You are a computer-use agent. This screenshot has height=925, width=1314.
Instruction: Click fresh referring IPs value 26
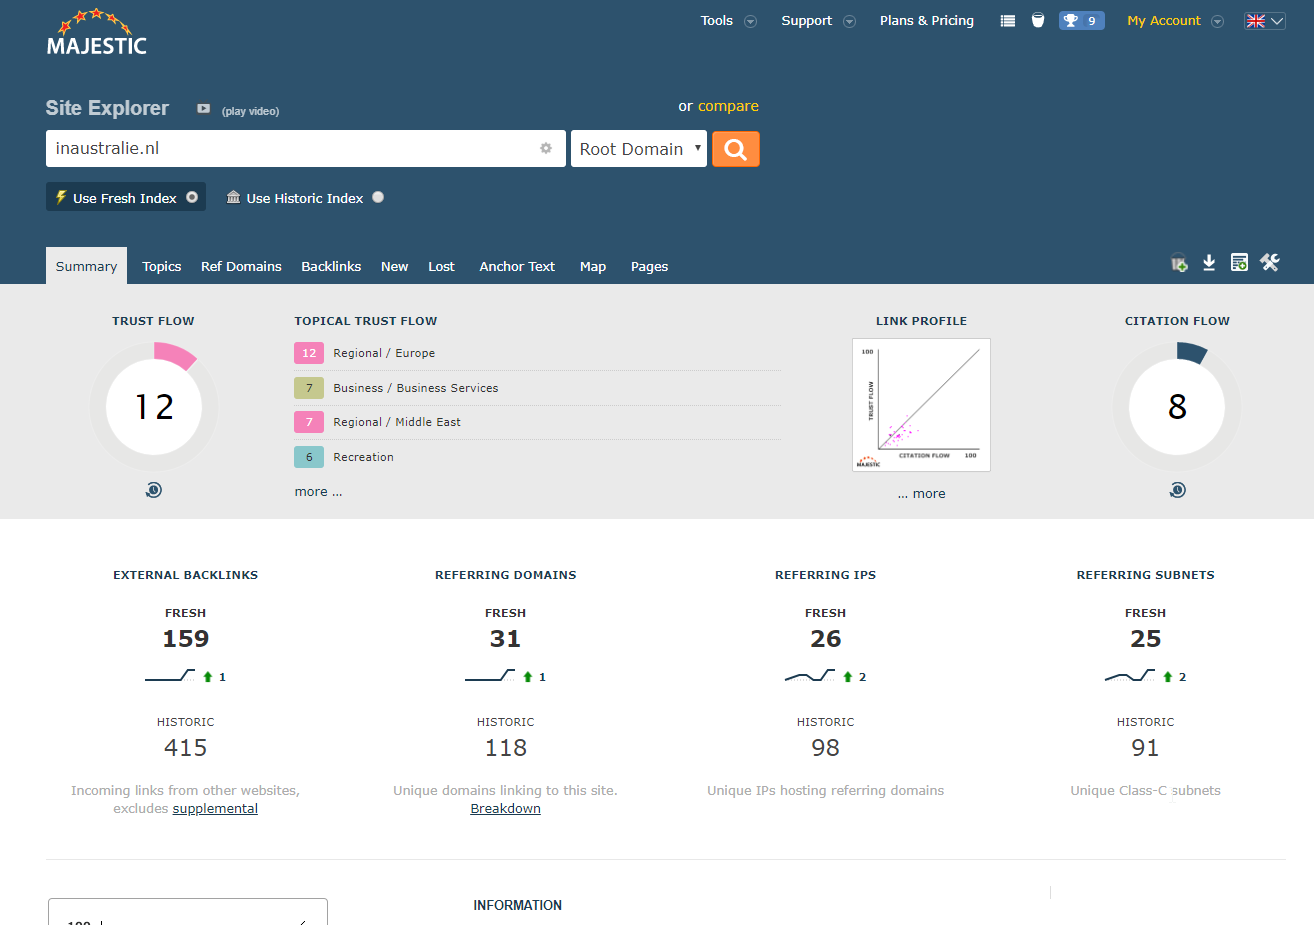point(826,638)
